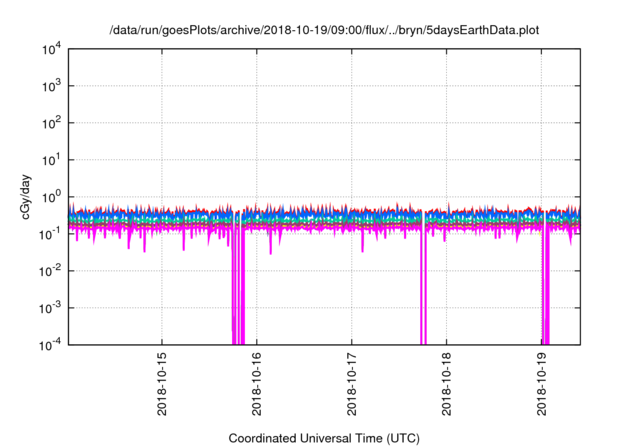Click the plot file path title
The image size is (640, 448).
point(324,30)
